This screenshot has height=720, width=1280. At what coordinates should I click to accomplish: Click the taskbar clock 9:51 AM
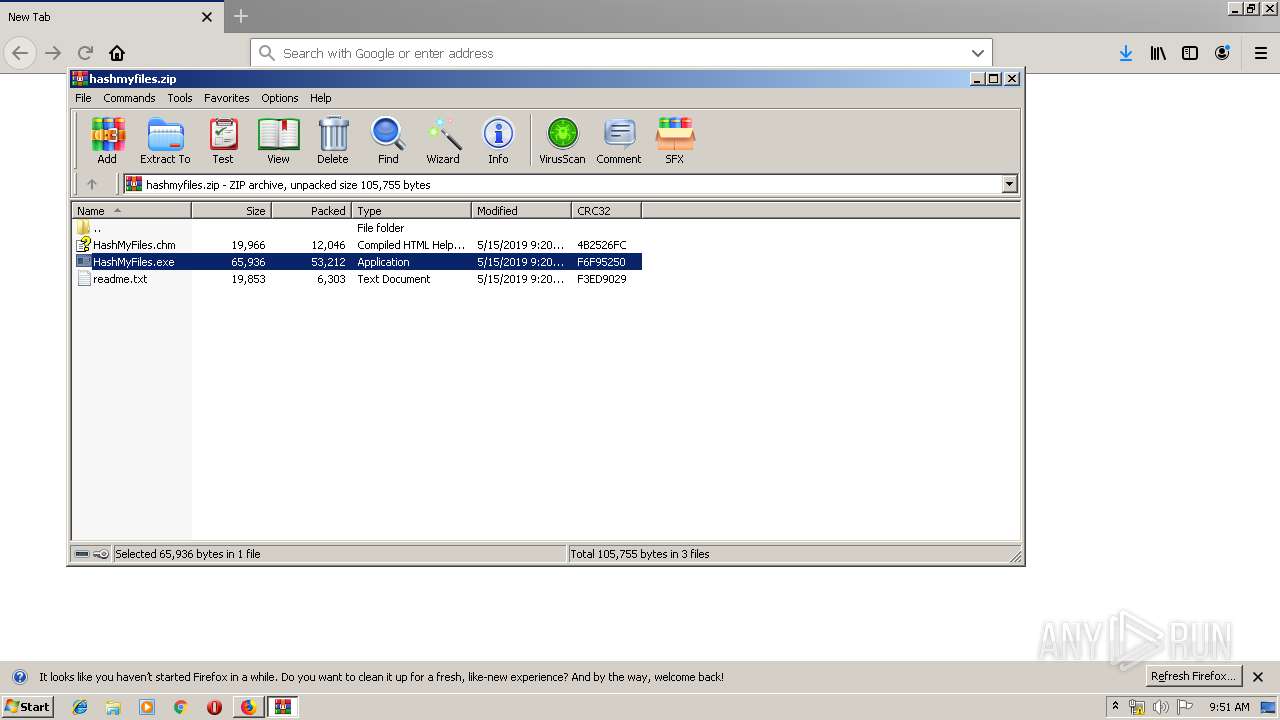click(1229, 707)
